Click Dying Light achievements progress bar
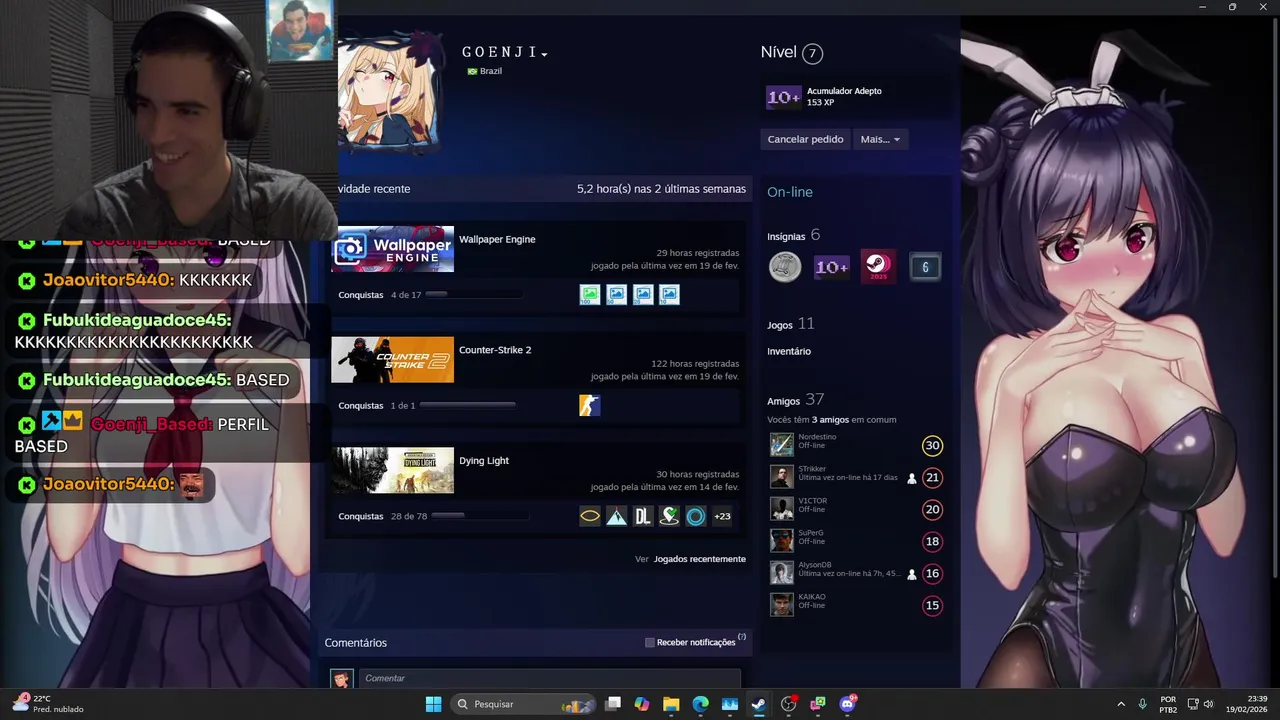This screenshot has width=1280, height=720. pyautogui.click(x=480, y=516)
